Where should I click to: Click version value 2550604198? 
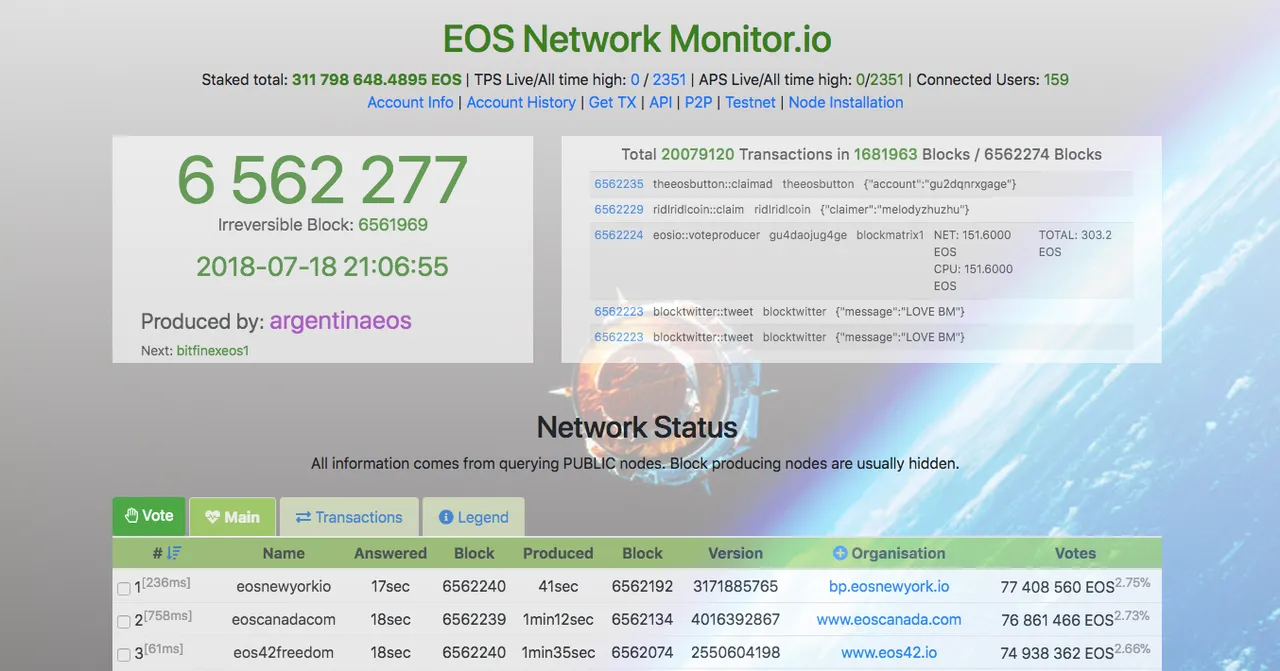coord(735,652)
